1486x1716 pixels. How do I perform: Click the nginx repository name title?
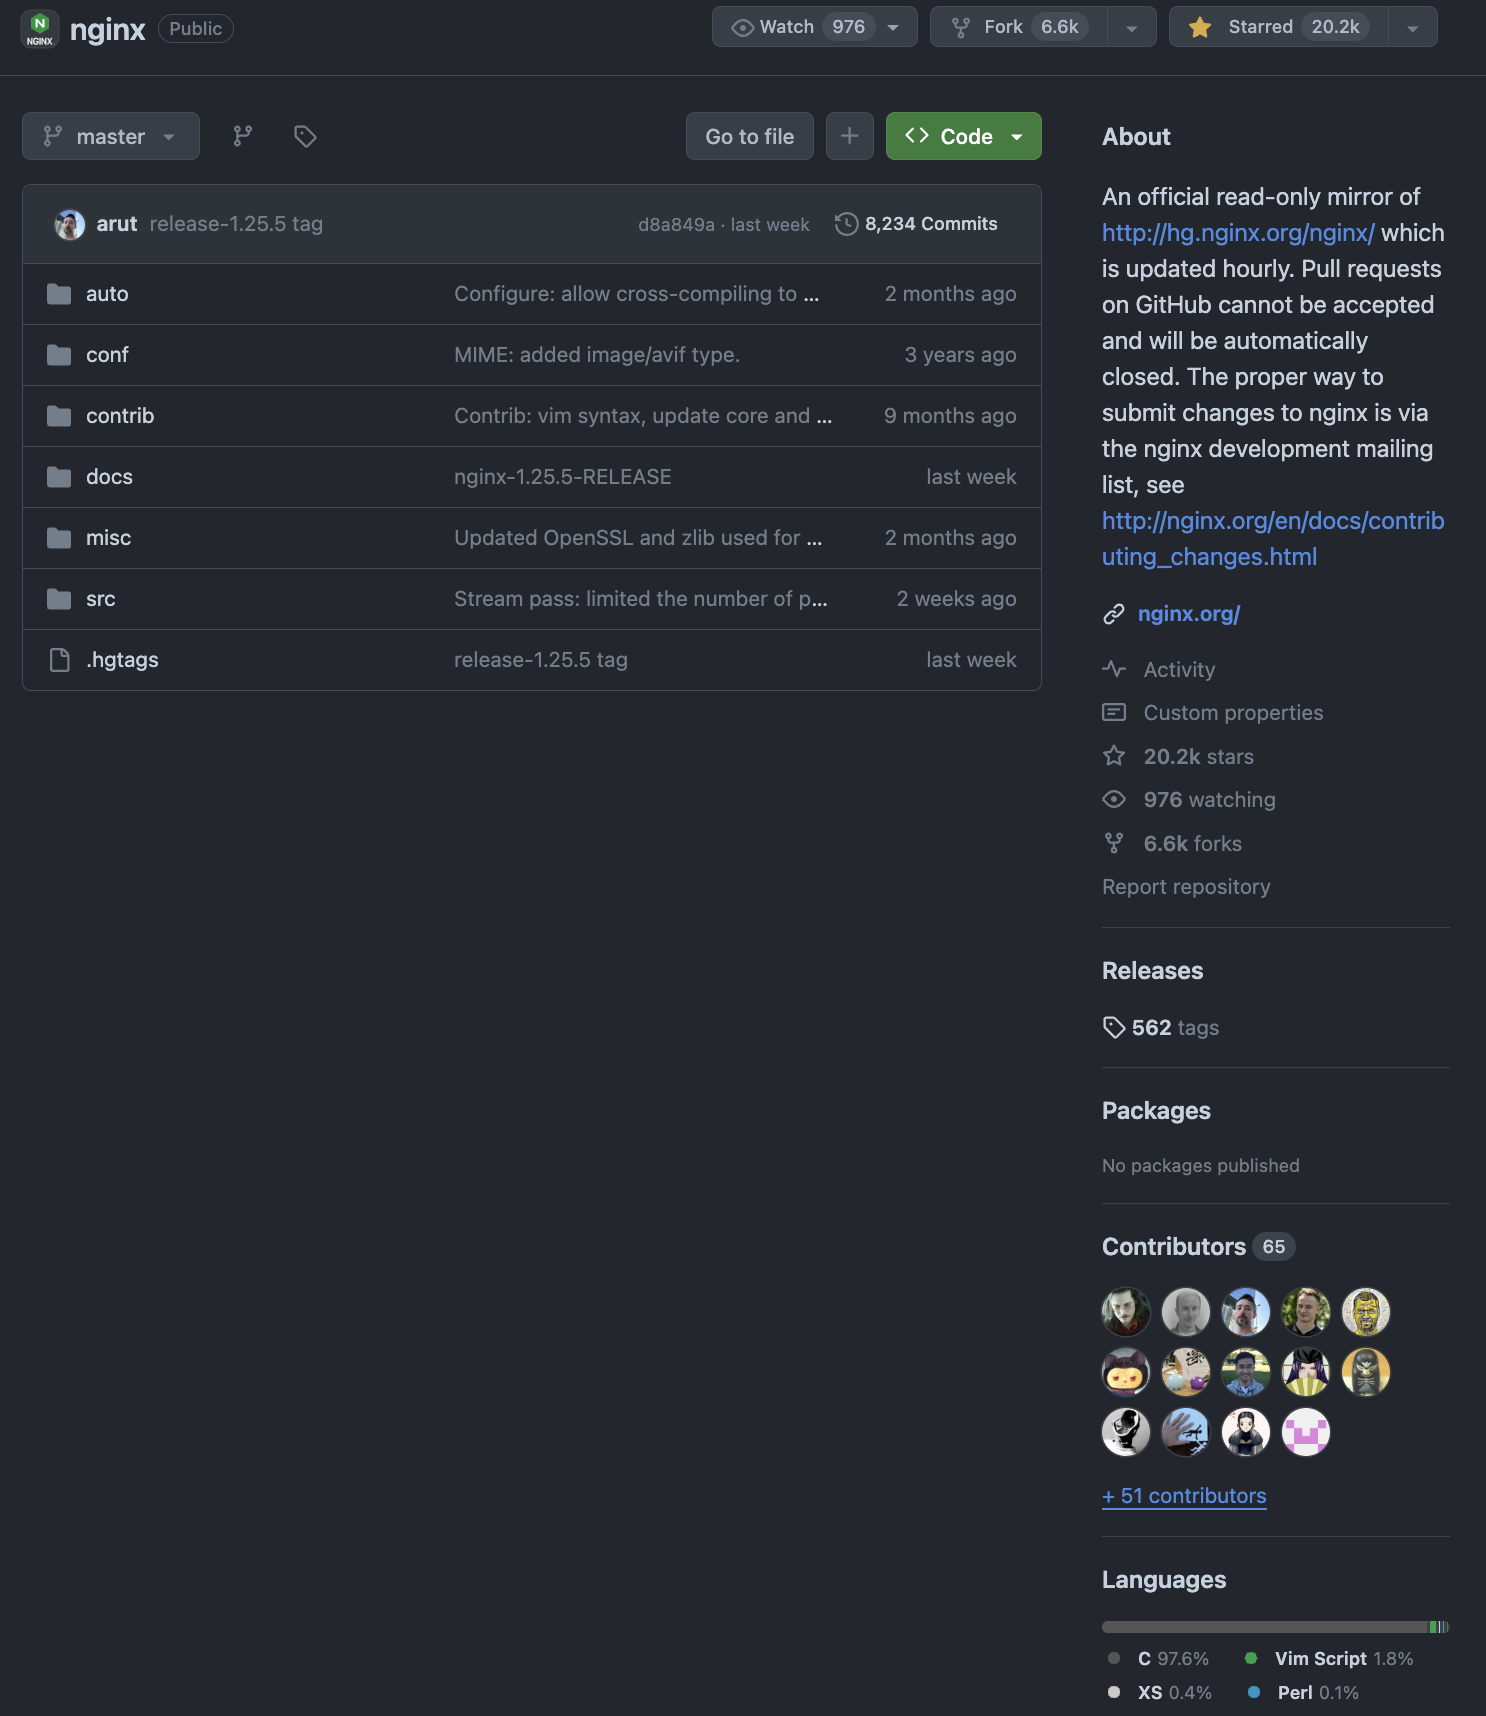tap(108, 30)
